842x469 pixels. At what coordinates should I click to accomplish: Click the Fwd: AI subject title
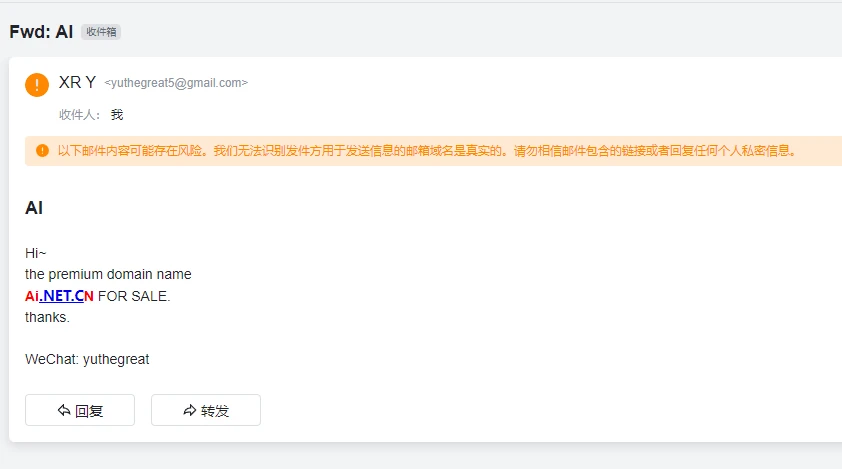41,31
